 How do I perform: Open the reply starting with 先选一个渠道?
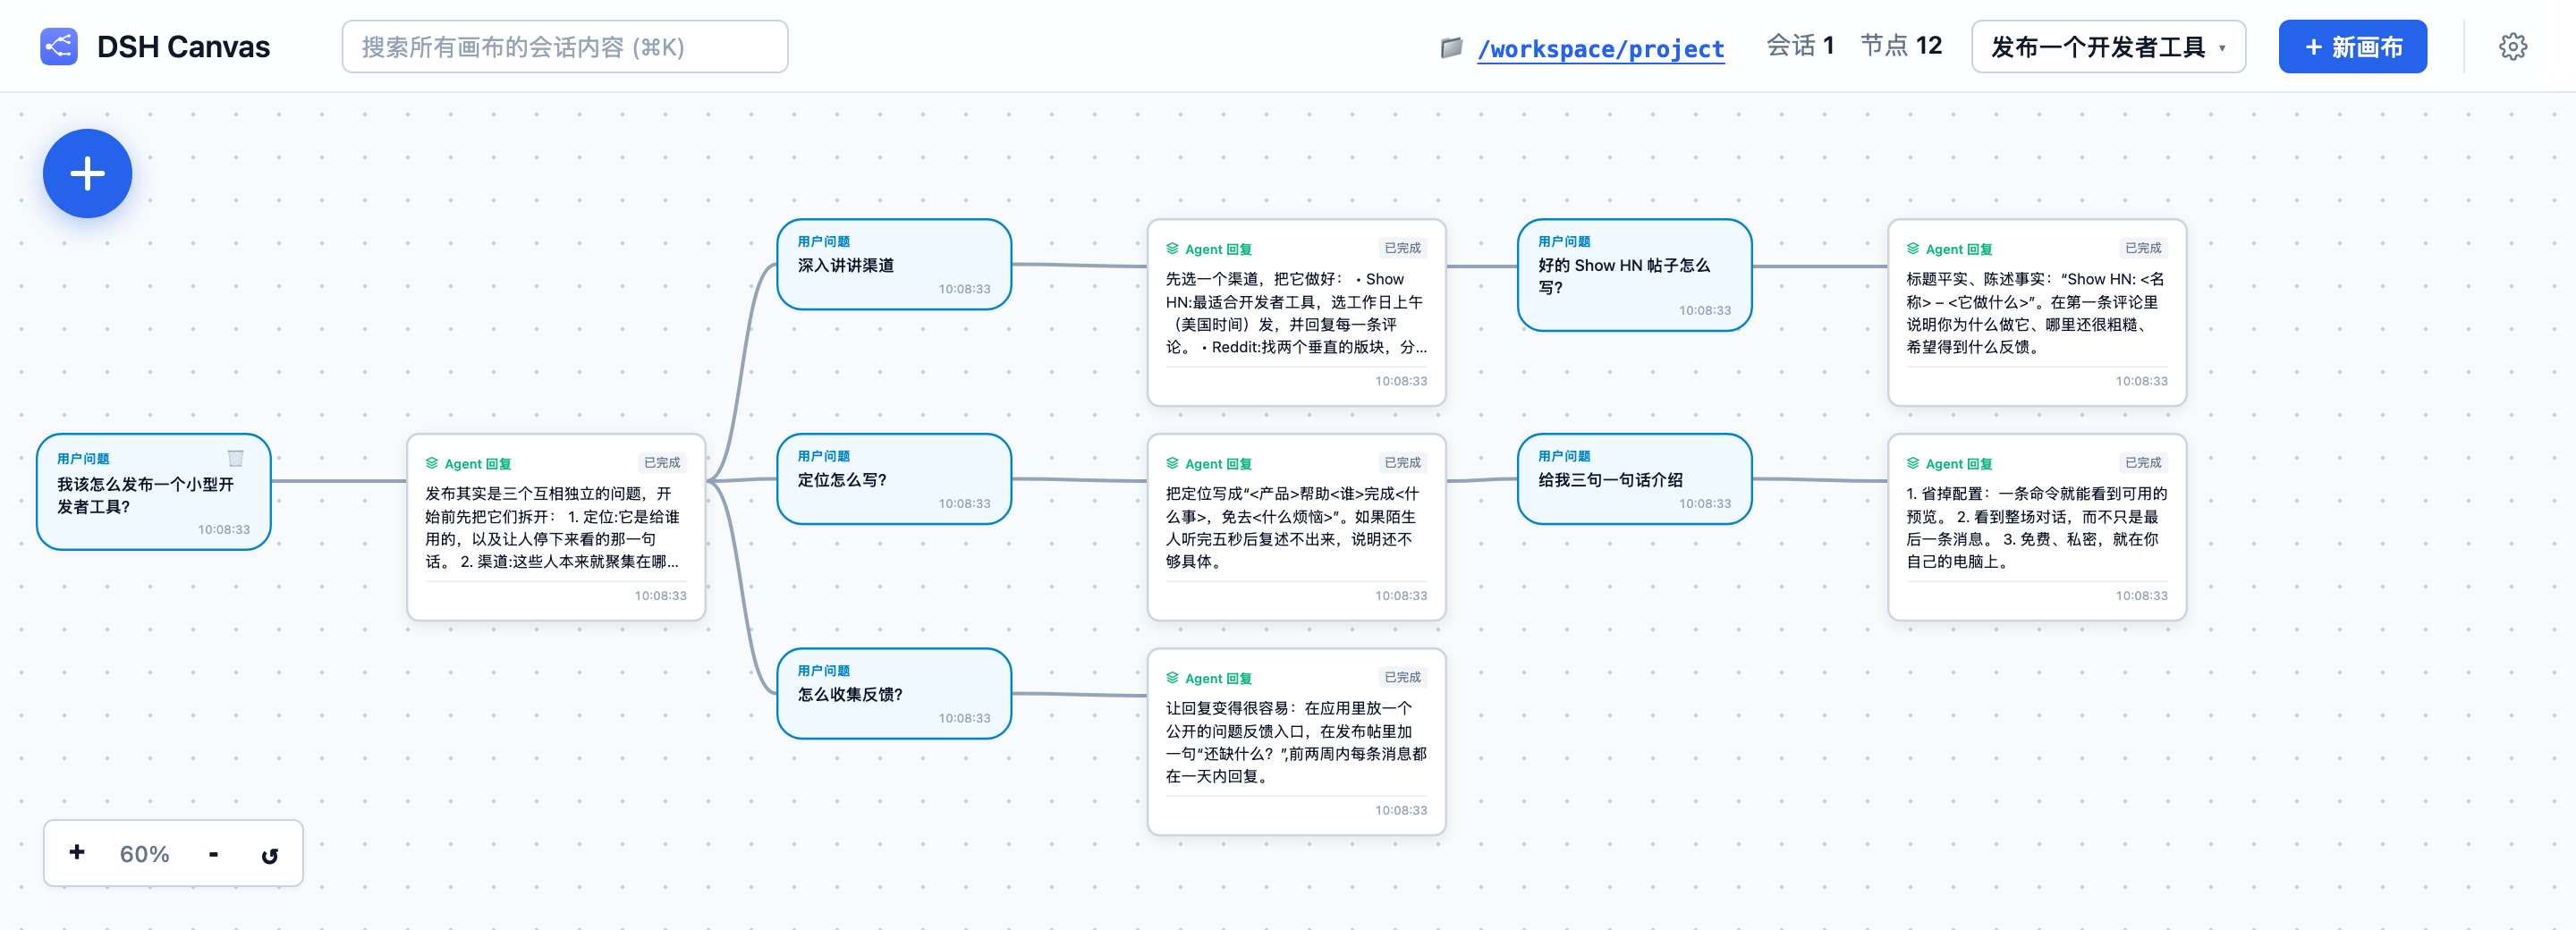pos(1296,312)
